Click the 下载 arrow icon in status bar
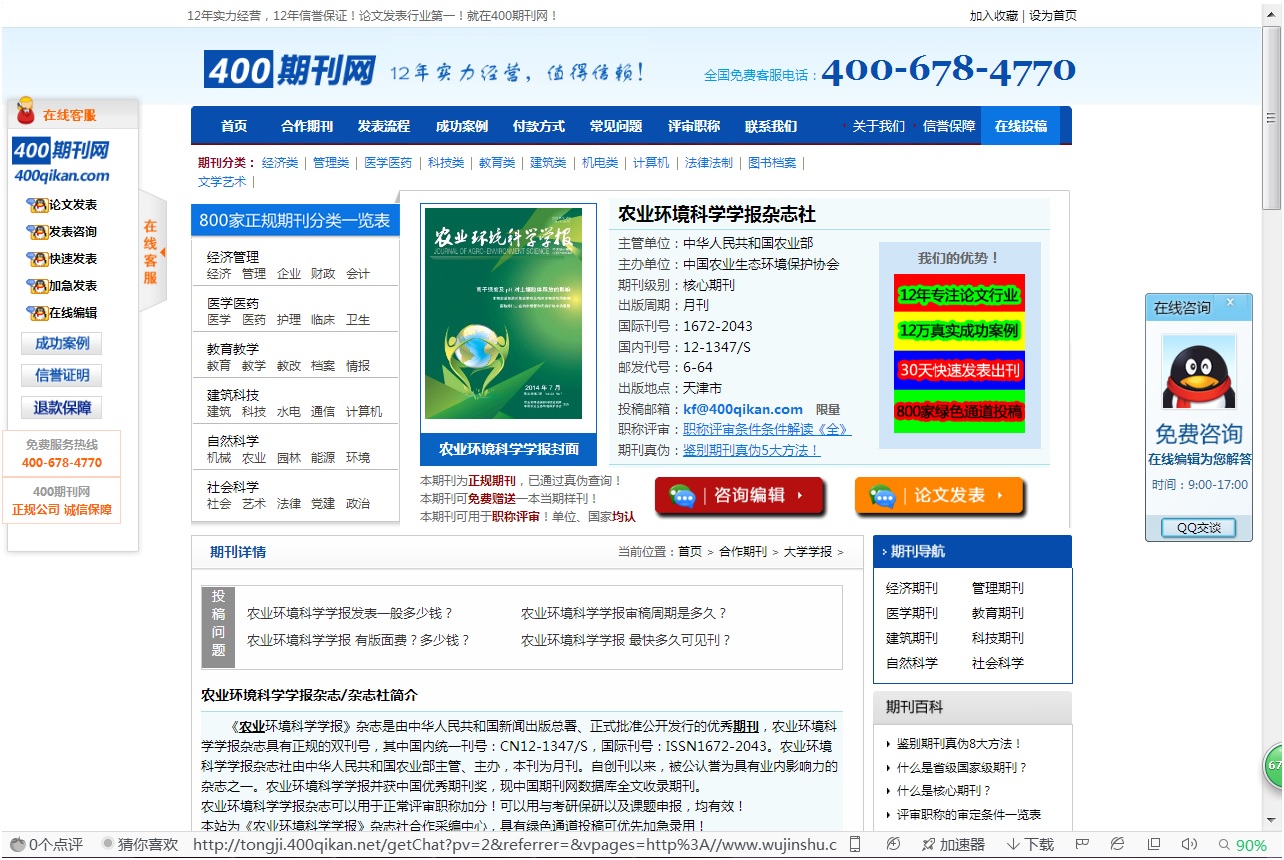1284x860 pixels. 1013,845
